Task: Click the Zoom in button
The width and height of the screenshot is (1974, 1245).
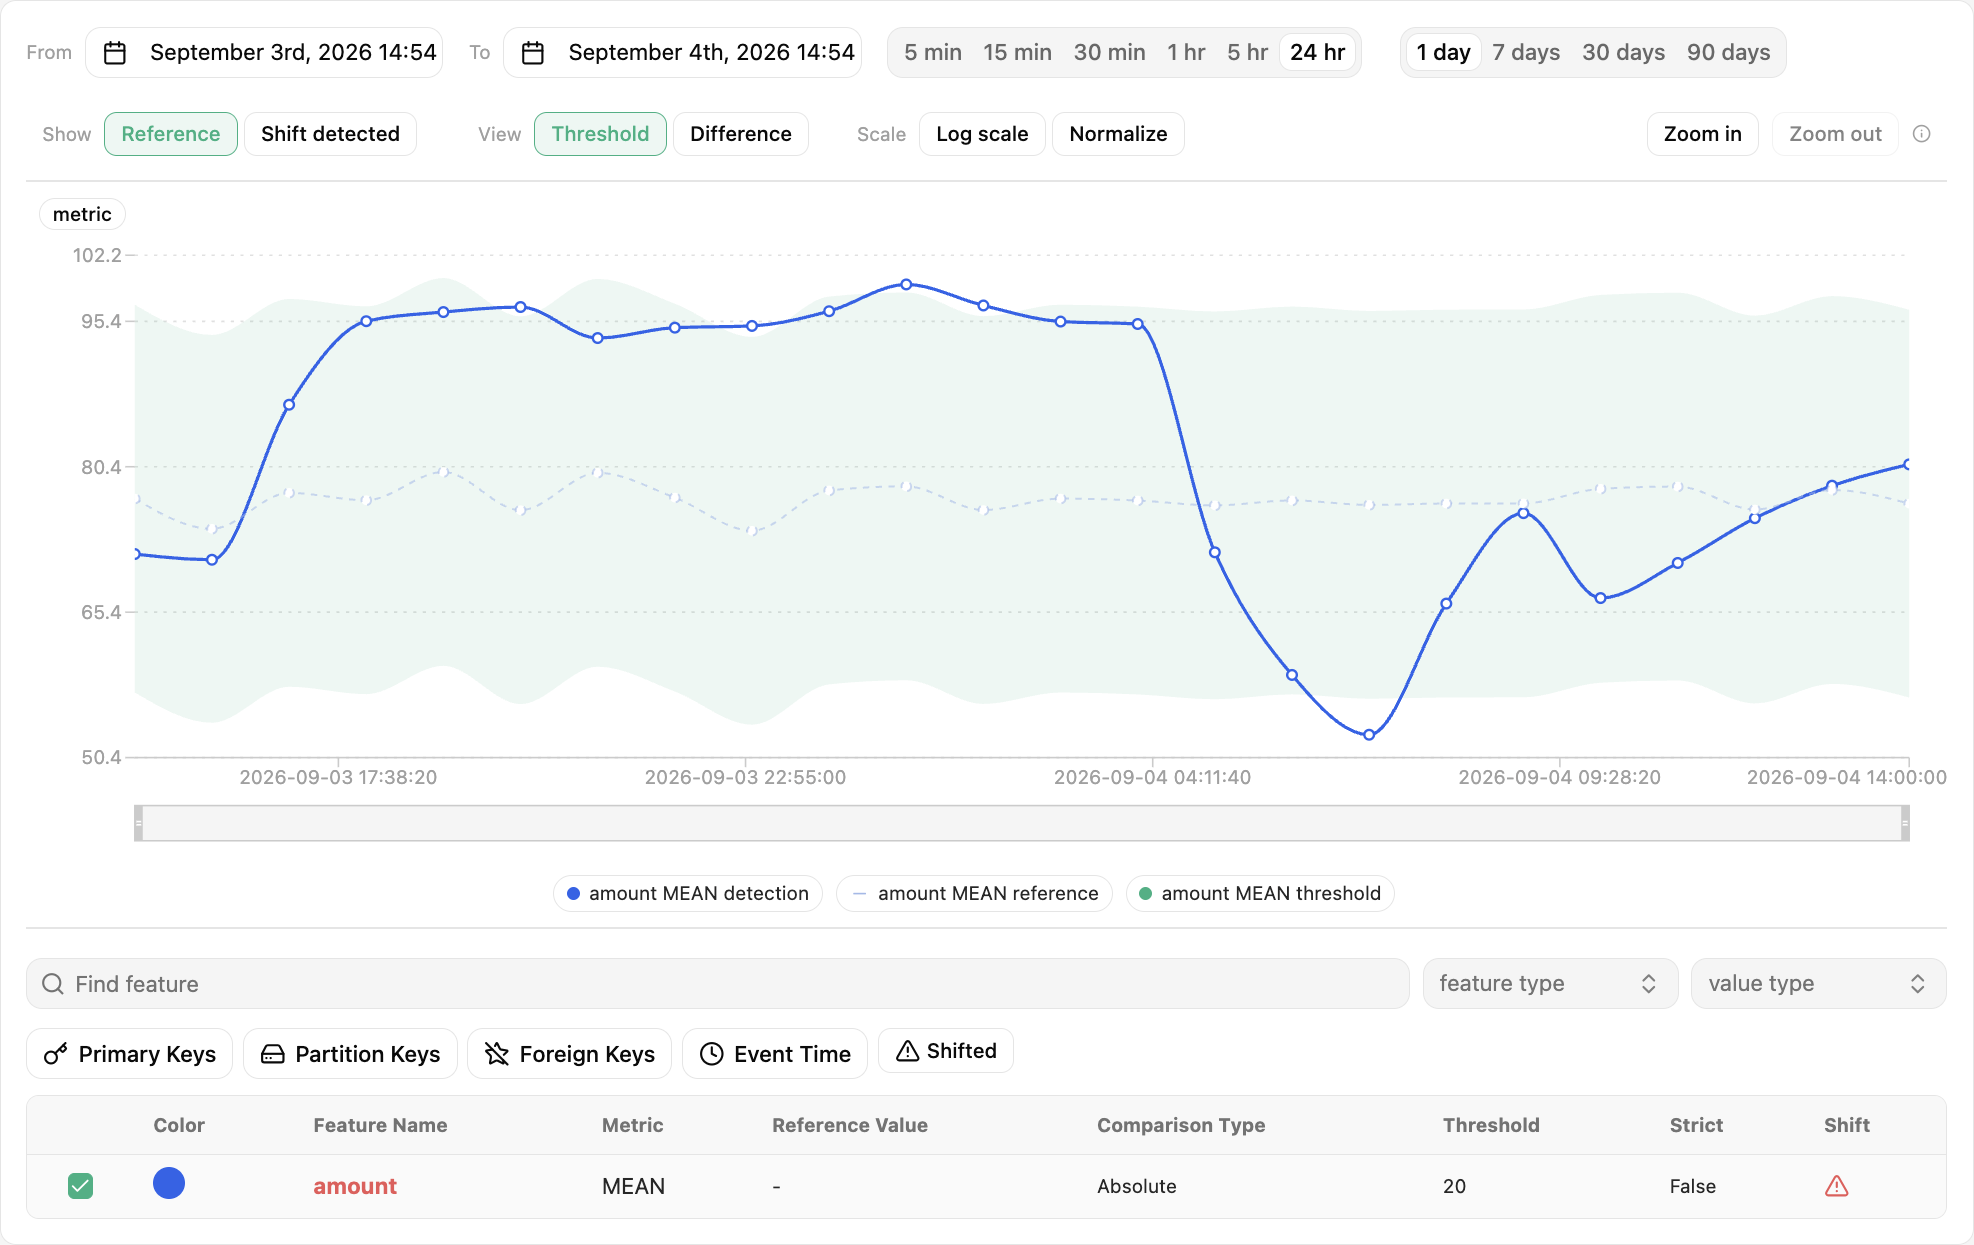Action: pos(1702,134)
